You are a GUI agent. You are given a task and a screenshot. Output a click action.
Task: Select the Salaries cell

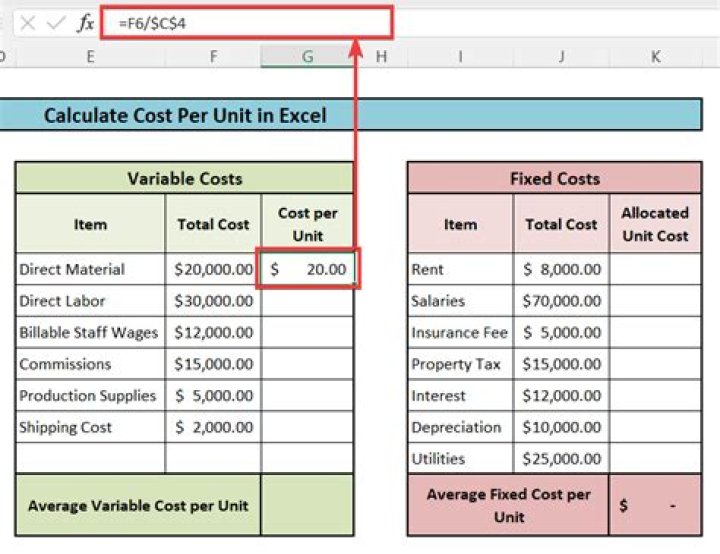pos(460,301)
